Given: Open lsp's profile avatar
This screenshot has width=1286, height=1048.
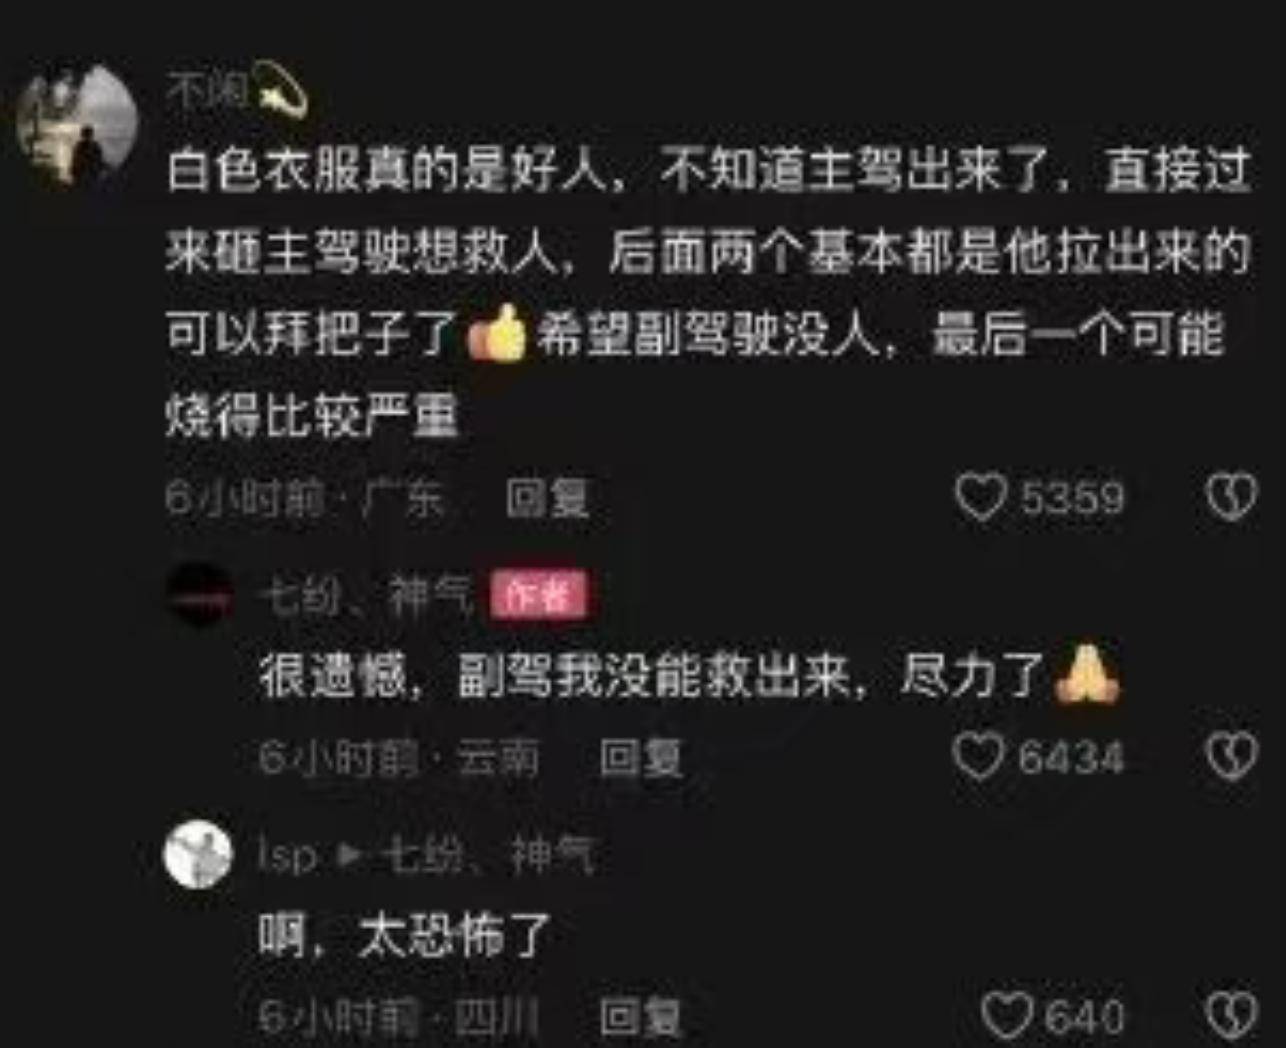Looking at the screenshot, I should pyautogui.click(x=198, y=855).
